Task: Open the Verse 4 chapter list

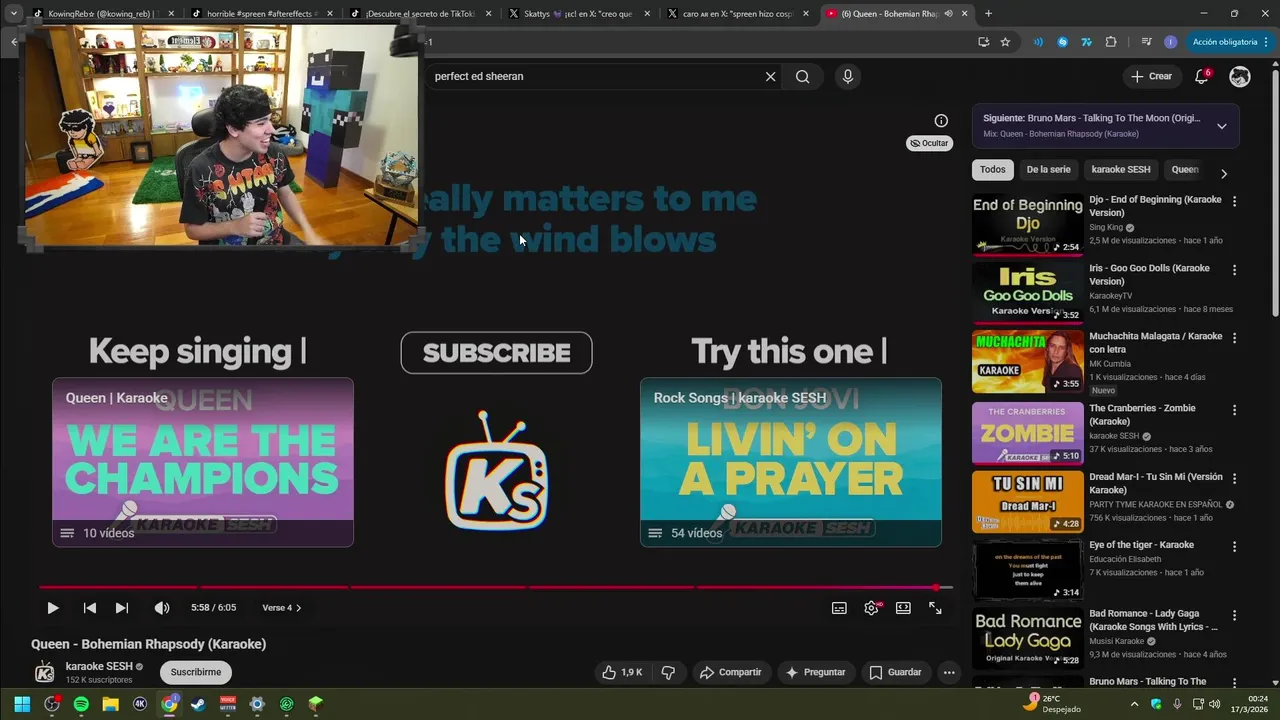Action: [281, 608]
